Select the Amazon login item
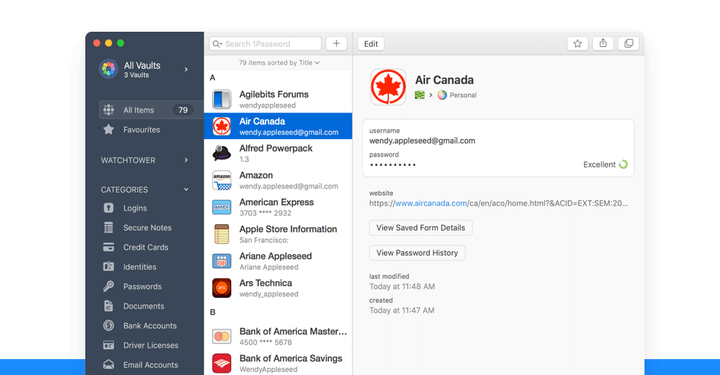The image size is (720, 375). click(x=278, y=180)
